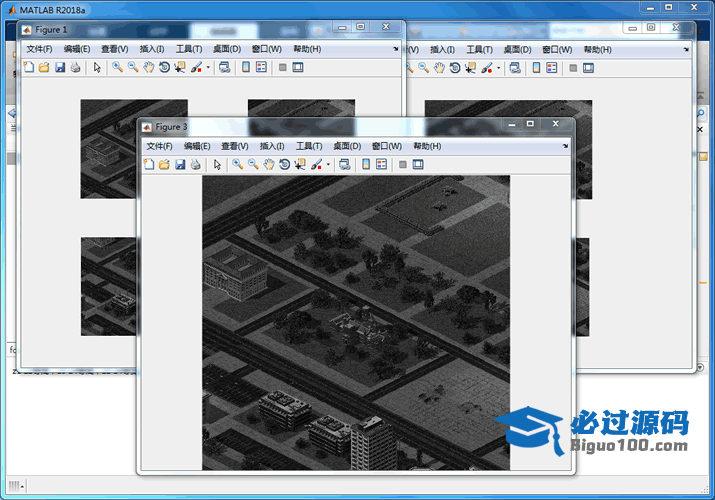Image resolution: width=715 pixels, height=500 pixels.
Task: Maximize the Figure 3 window
Action: coord(530,124)
